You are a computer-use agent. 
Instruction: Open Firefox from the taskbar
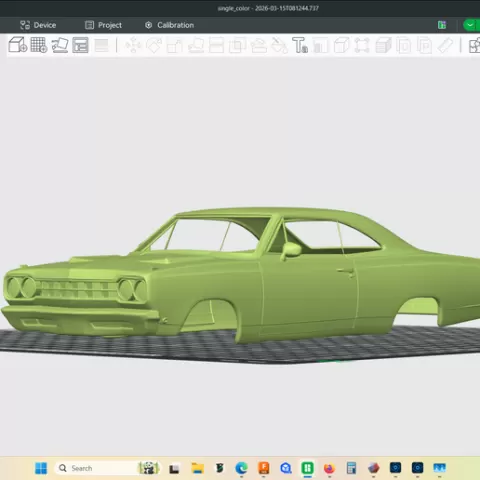(x=329, y=468)
